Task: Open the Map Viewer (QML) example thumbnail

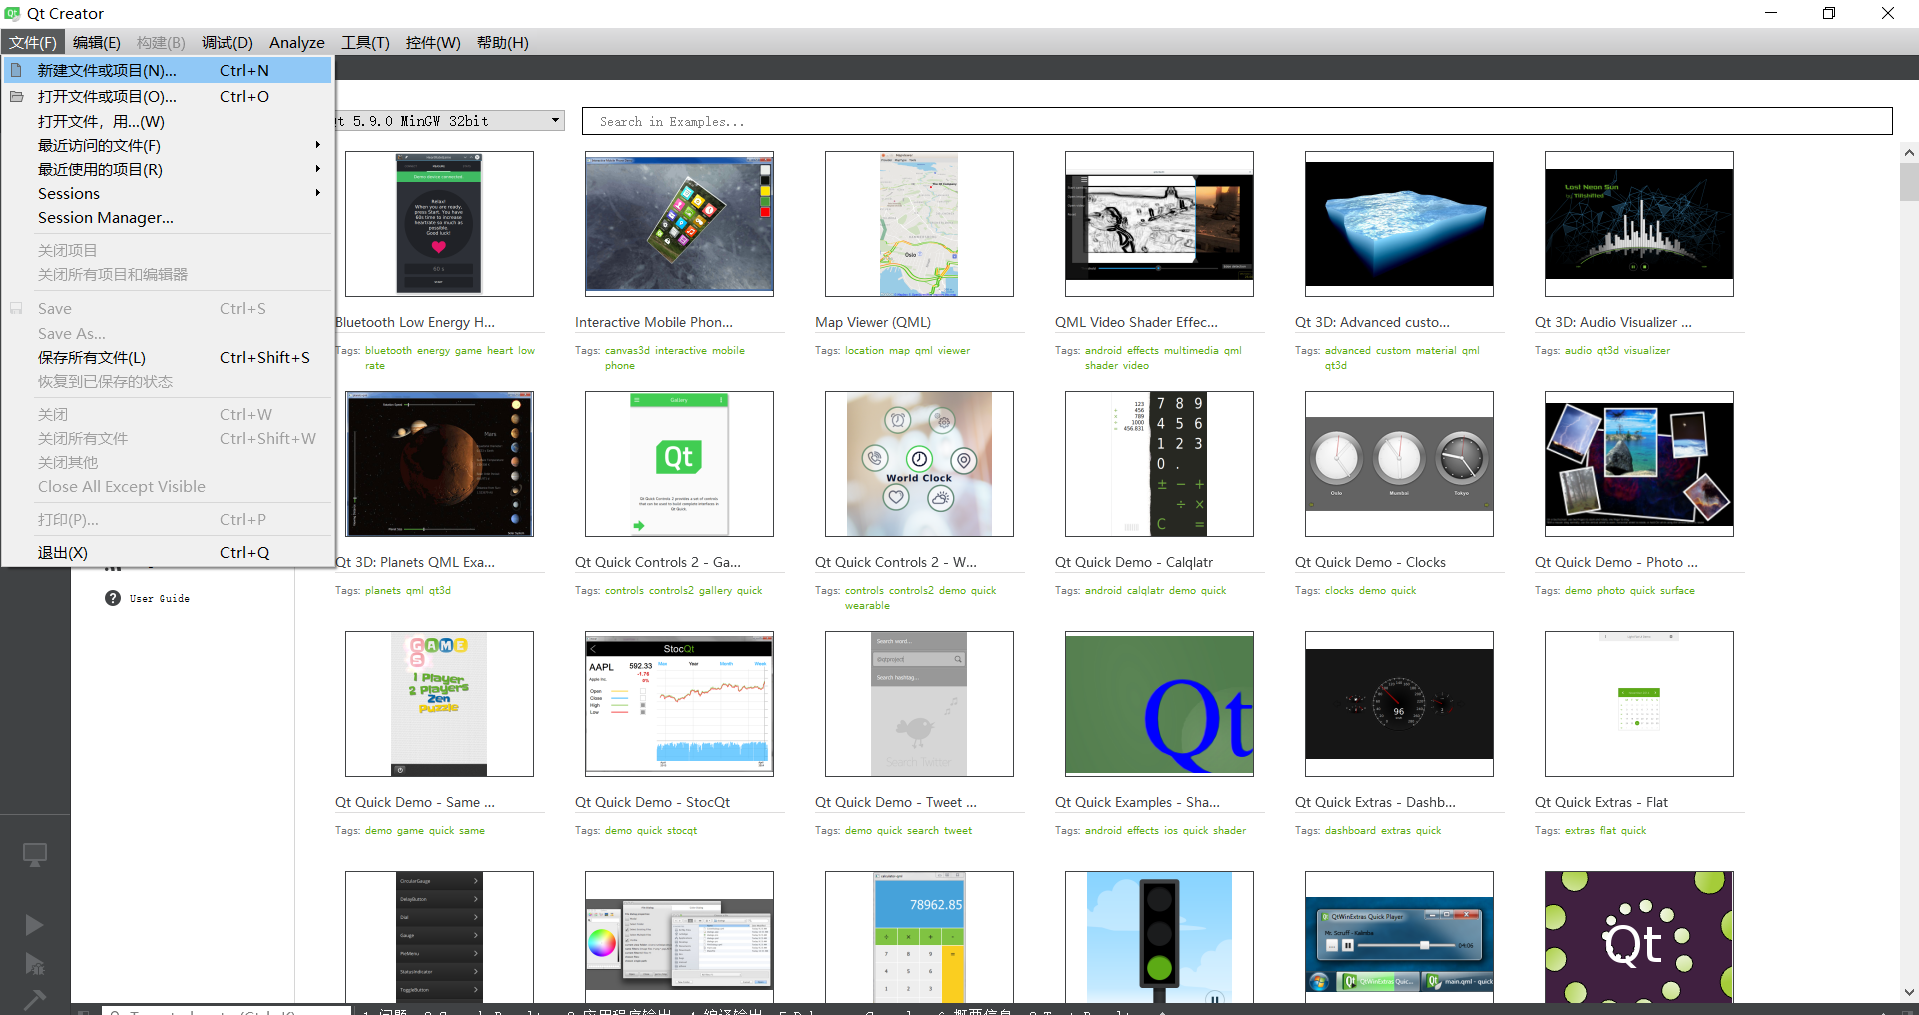Action: point(919,224)
